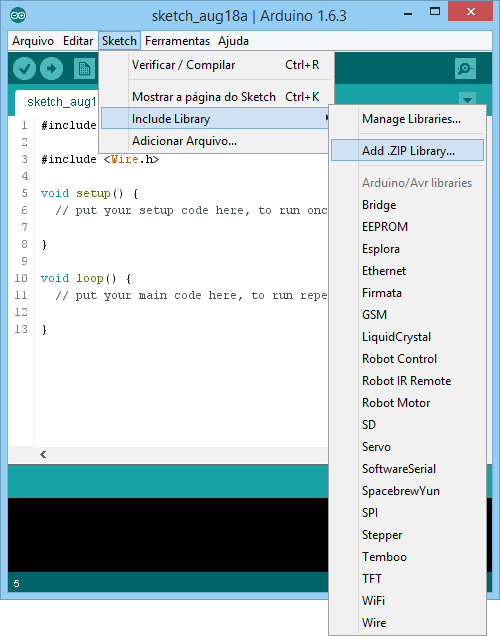Open the tab options dropdown arrow
This screenshot has width=500, height=636.
click(x=468, y=99)
